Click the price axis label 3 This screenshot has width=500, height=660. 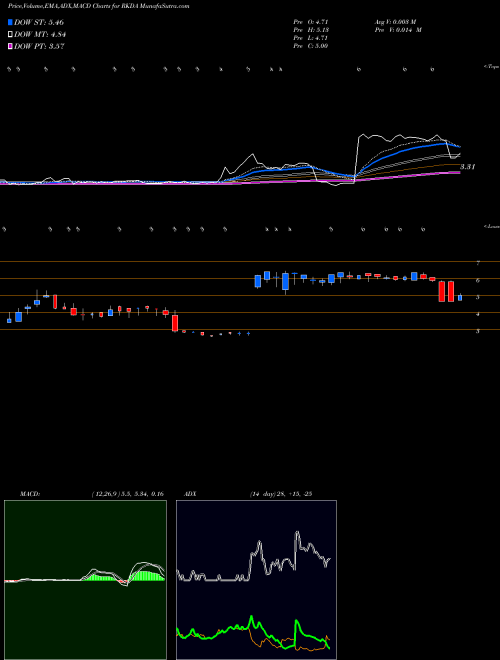(x=478, y=331)
